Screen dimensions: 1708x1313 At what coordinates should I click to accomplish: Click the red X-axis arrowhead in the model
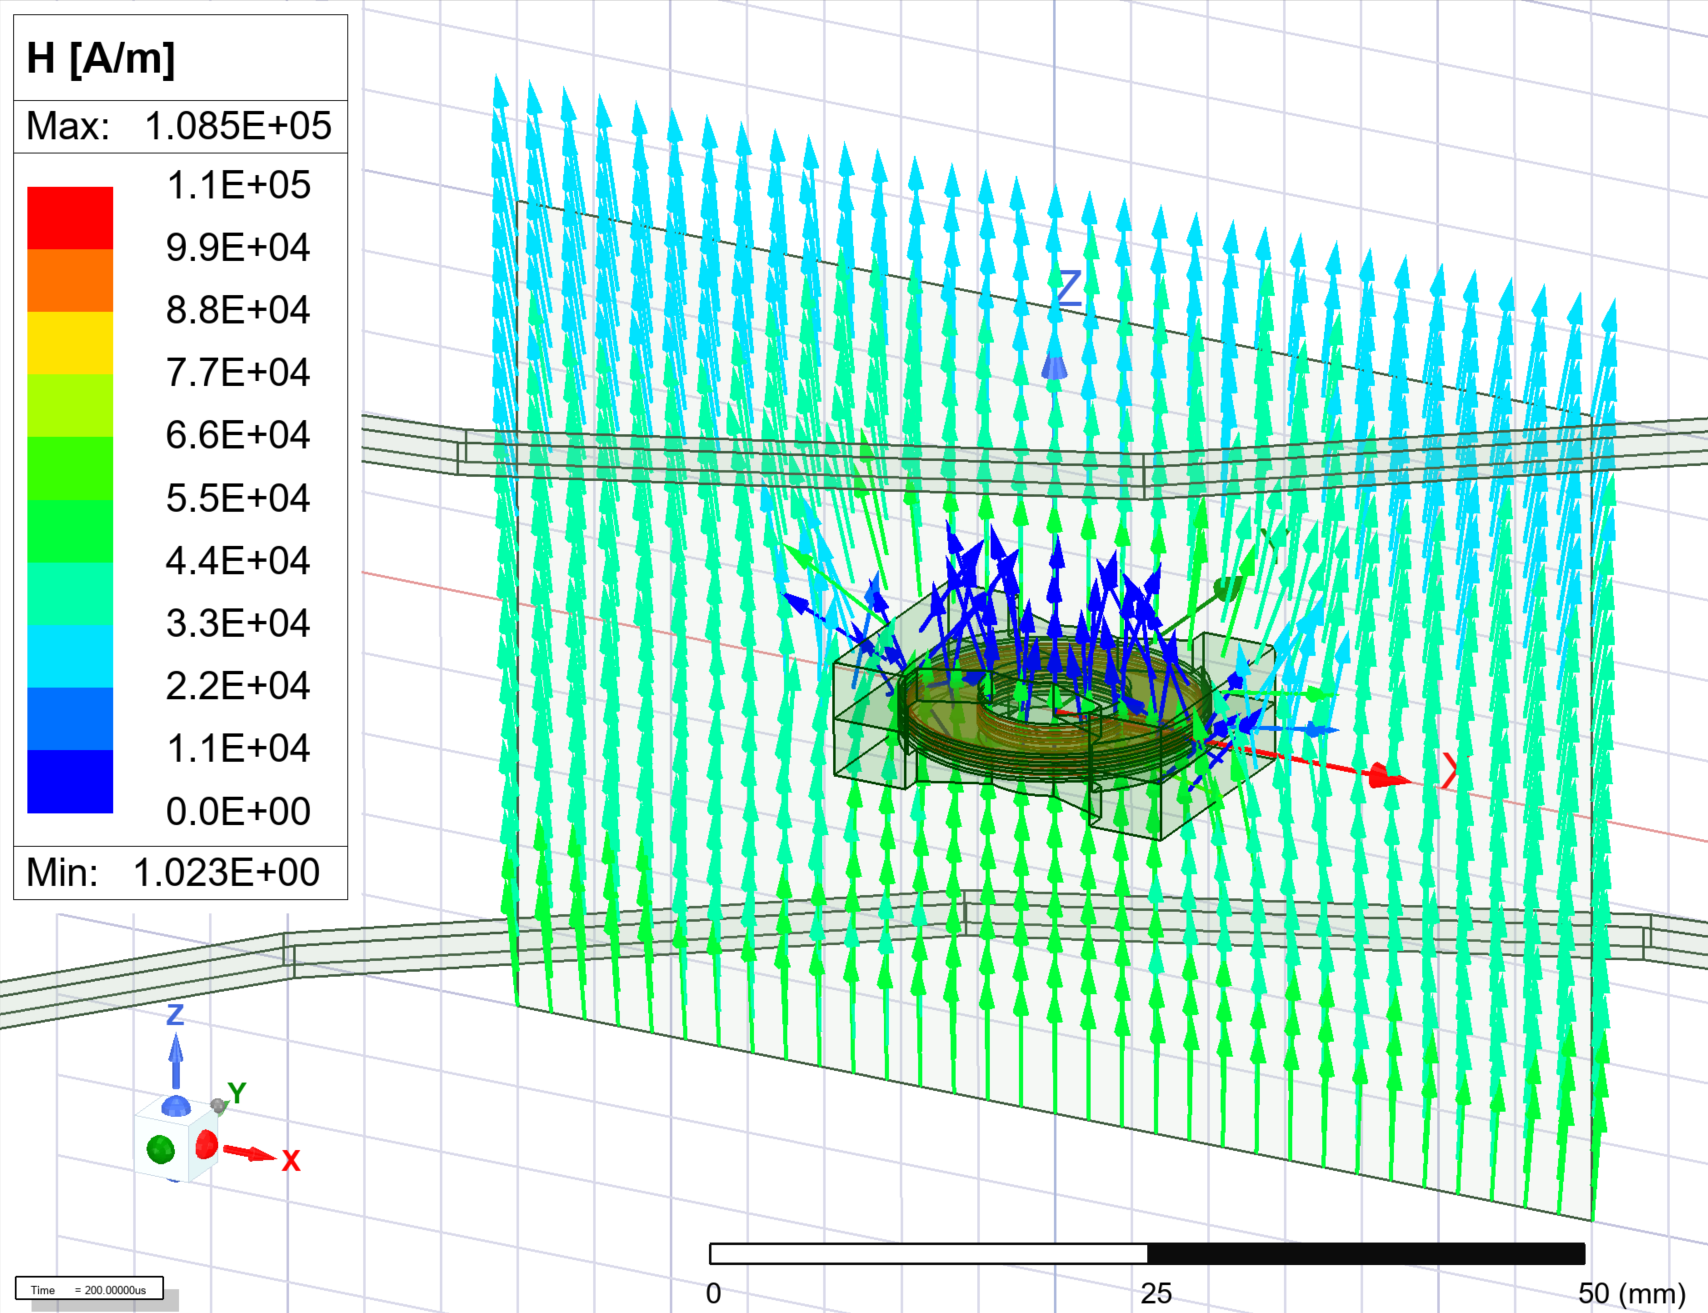coord(1386,775)
